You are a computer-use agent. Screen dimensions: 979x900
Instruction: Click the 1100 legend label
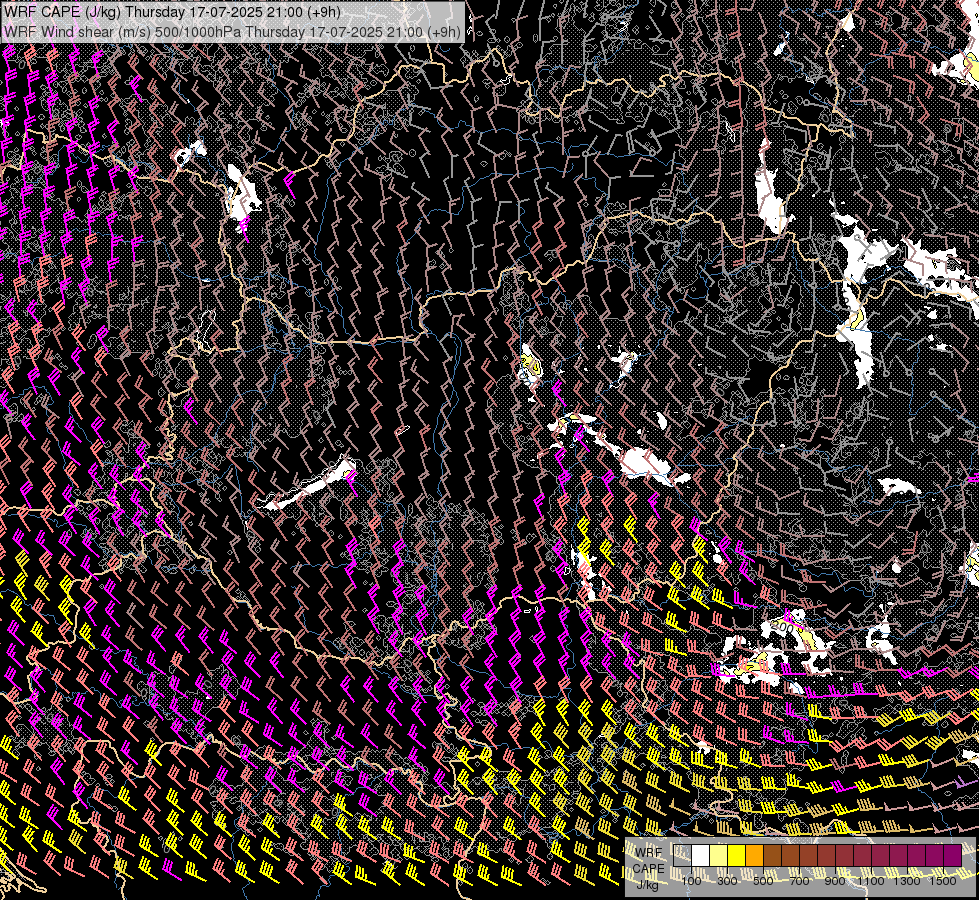(871, 881)
